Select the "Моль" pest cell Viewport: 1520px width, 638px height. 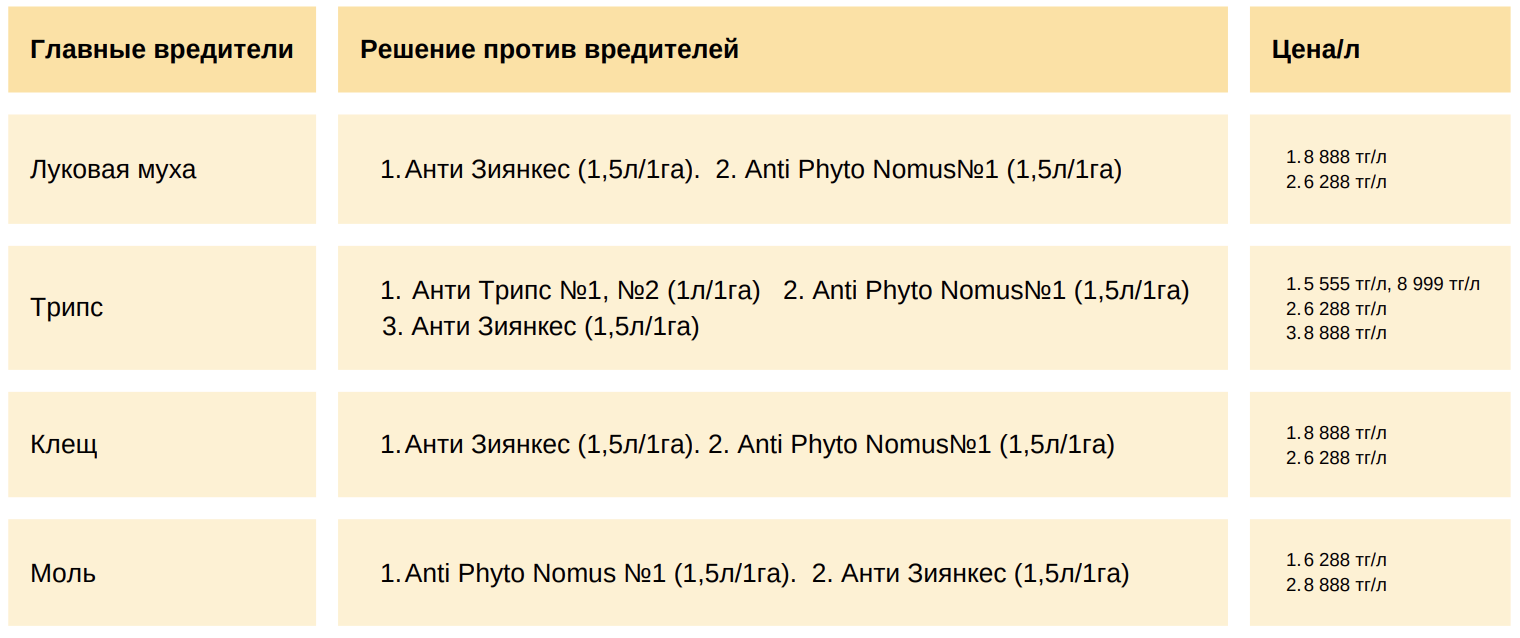tap(162, 573)
